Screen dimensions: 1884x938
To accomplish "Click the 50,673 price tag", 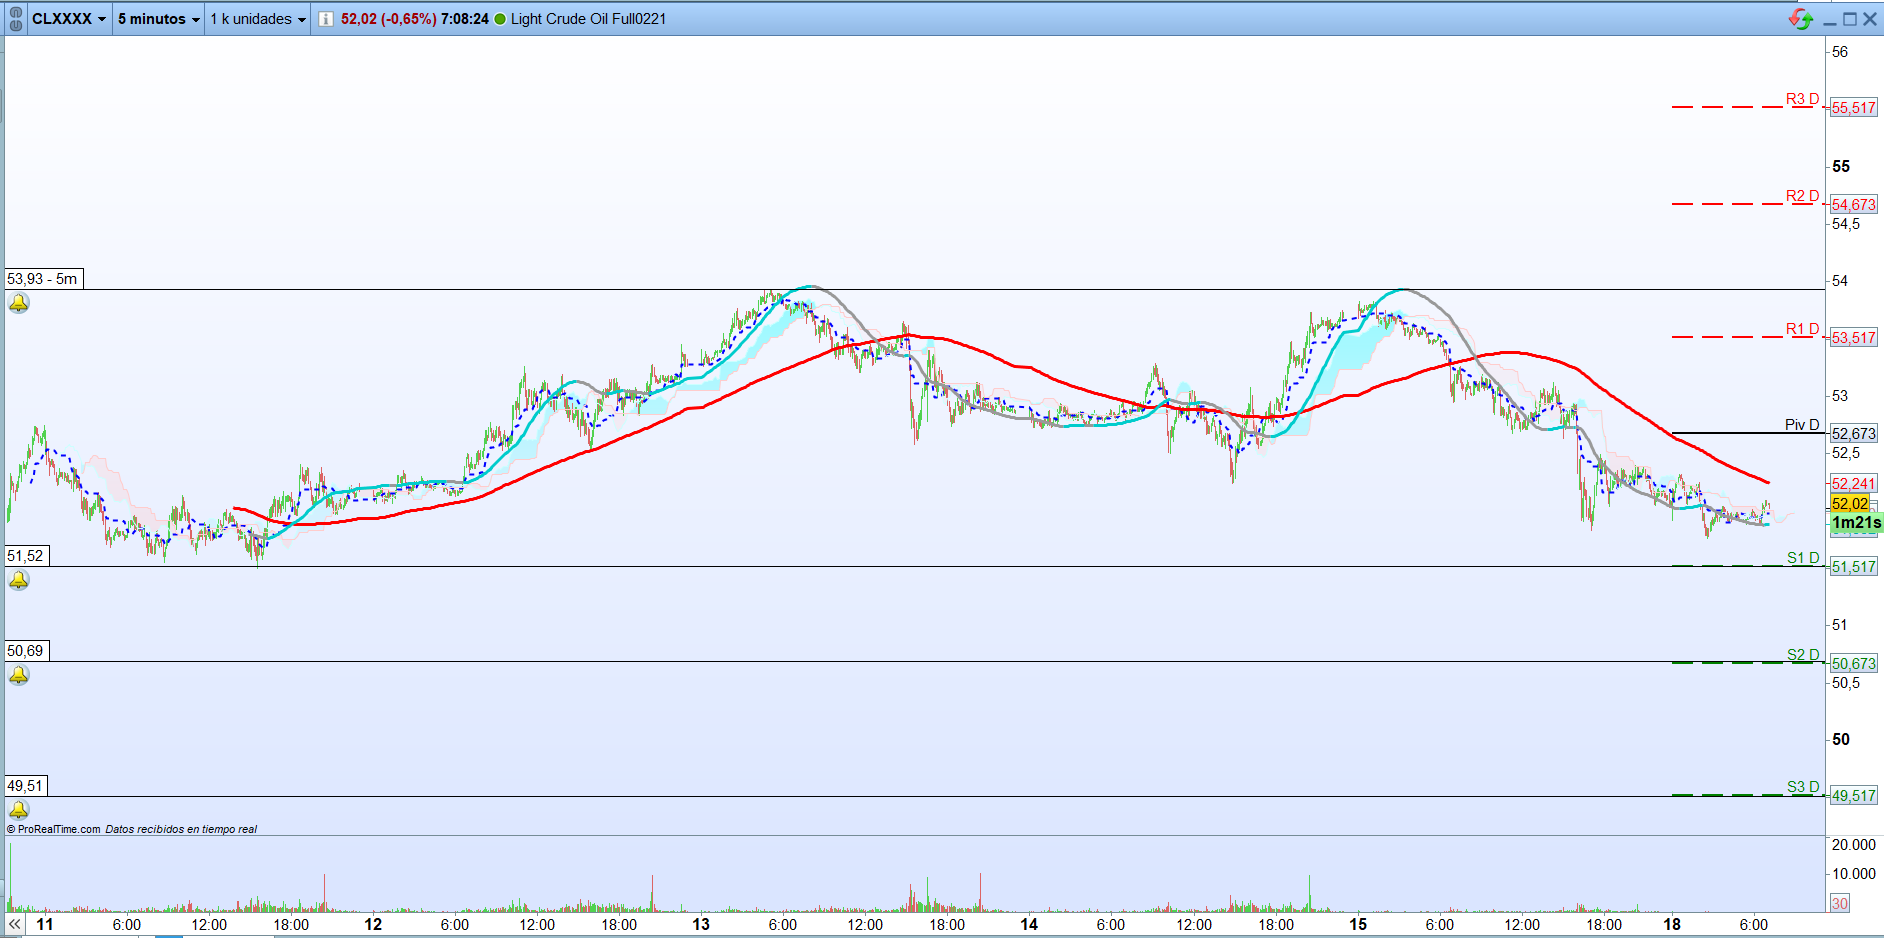I will coord(1853,664).
